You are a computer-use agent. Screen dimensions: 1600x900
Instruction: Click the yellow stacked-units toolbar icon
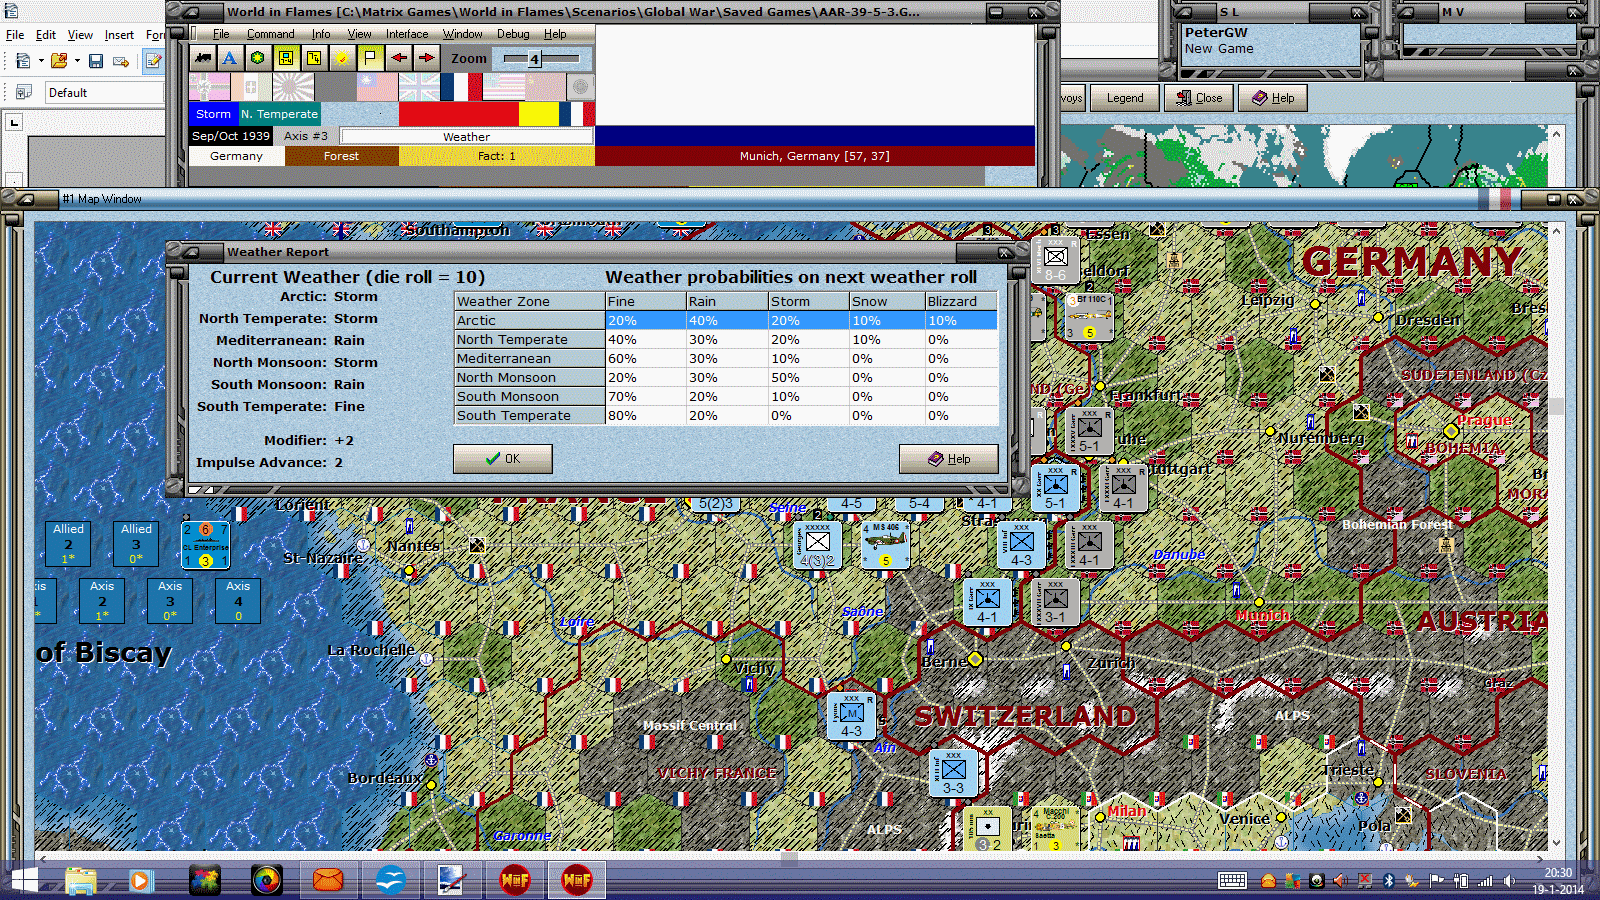coord(314,58)
